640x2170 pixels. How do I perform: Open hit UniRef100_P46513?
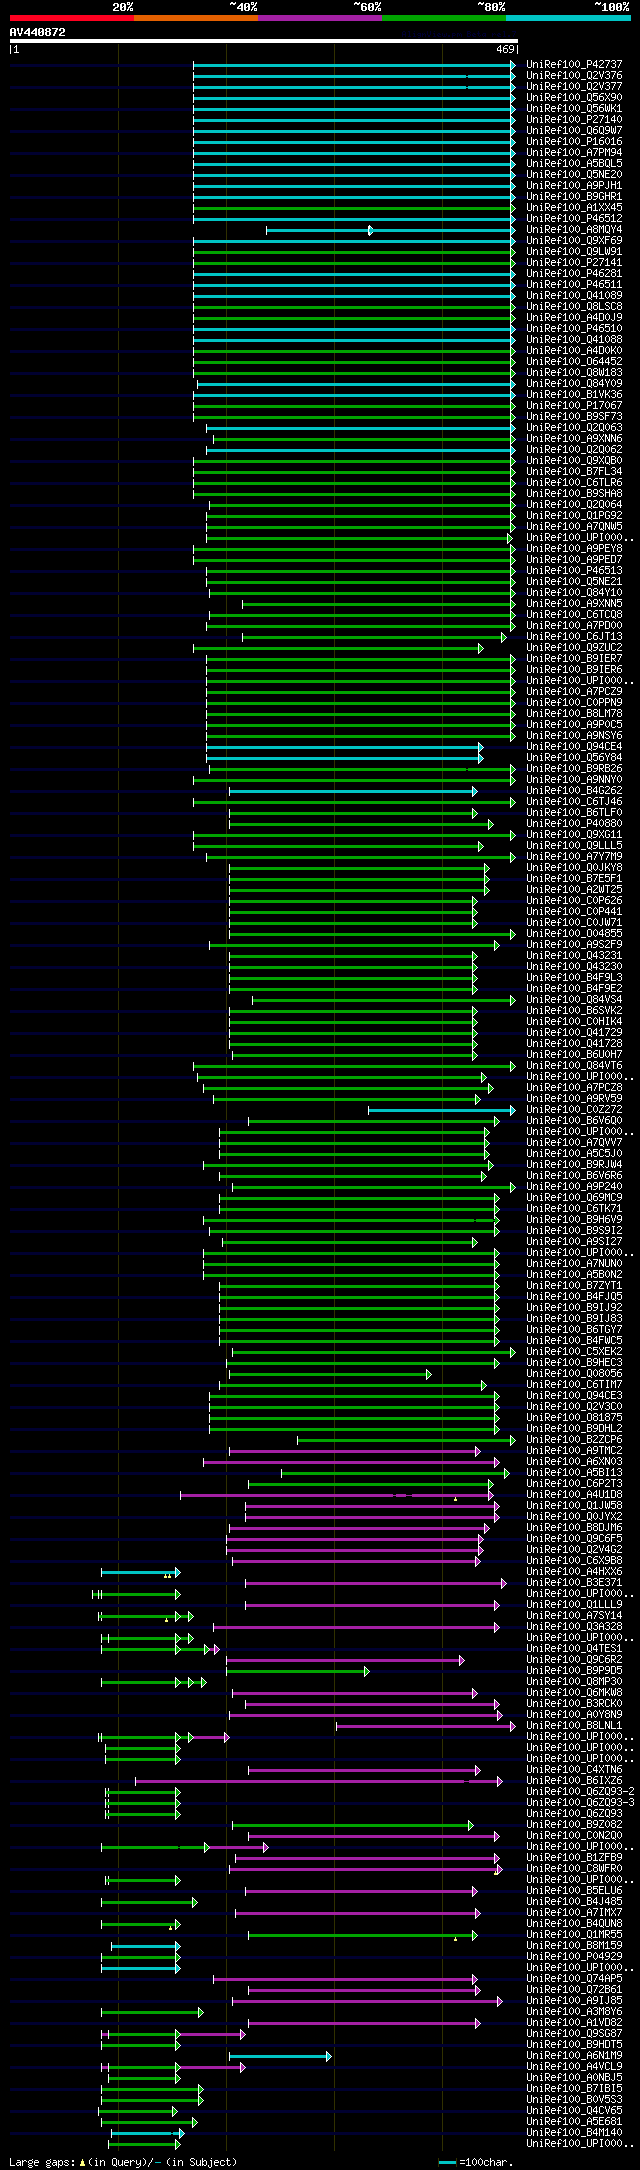click(574, 570)
